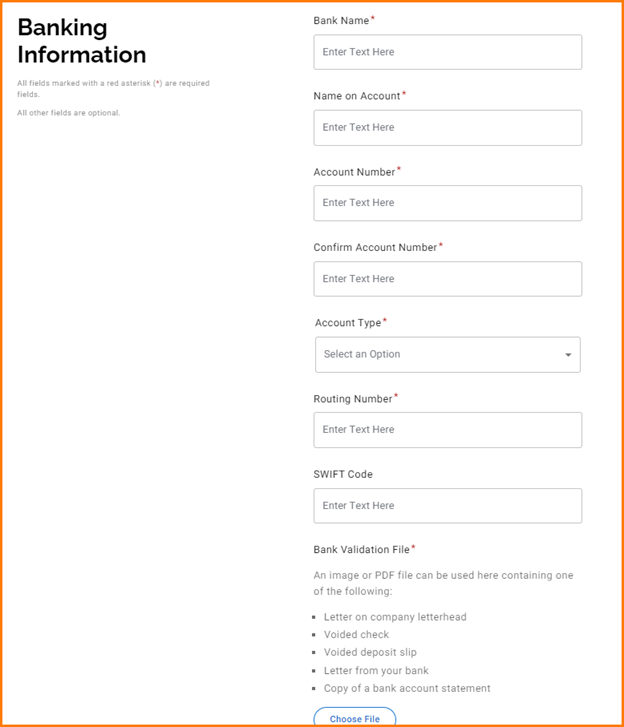Click the SWIFT Code label text
Viewport: 624px width, 727px height.
click(x=343, y=474)
